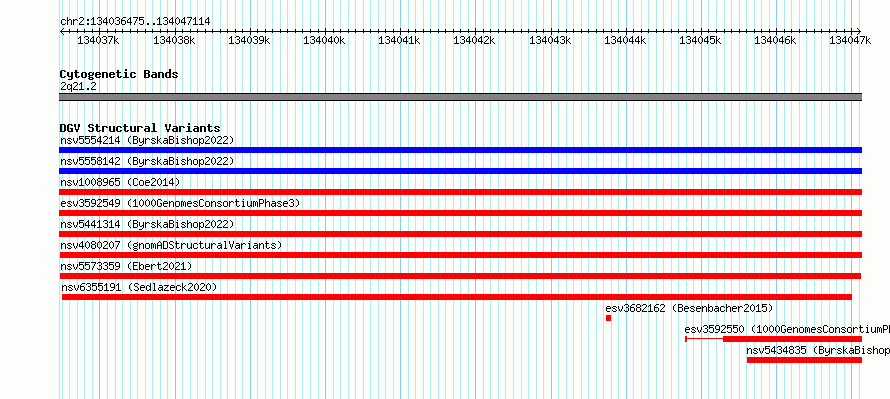
Task: Open esv3592549 (1000GenomesConsortiumPhase3) label
Action: (180, 203)
